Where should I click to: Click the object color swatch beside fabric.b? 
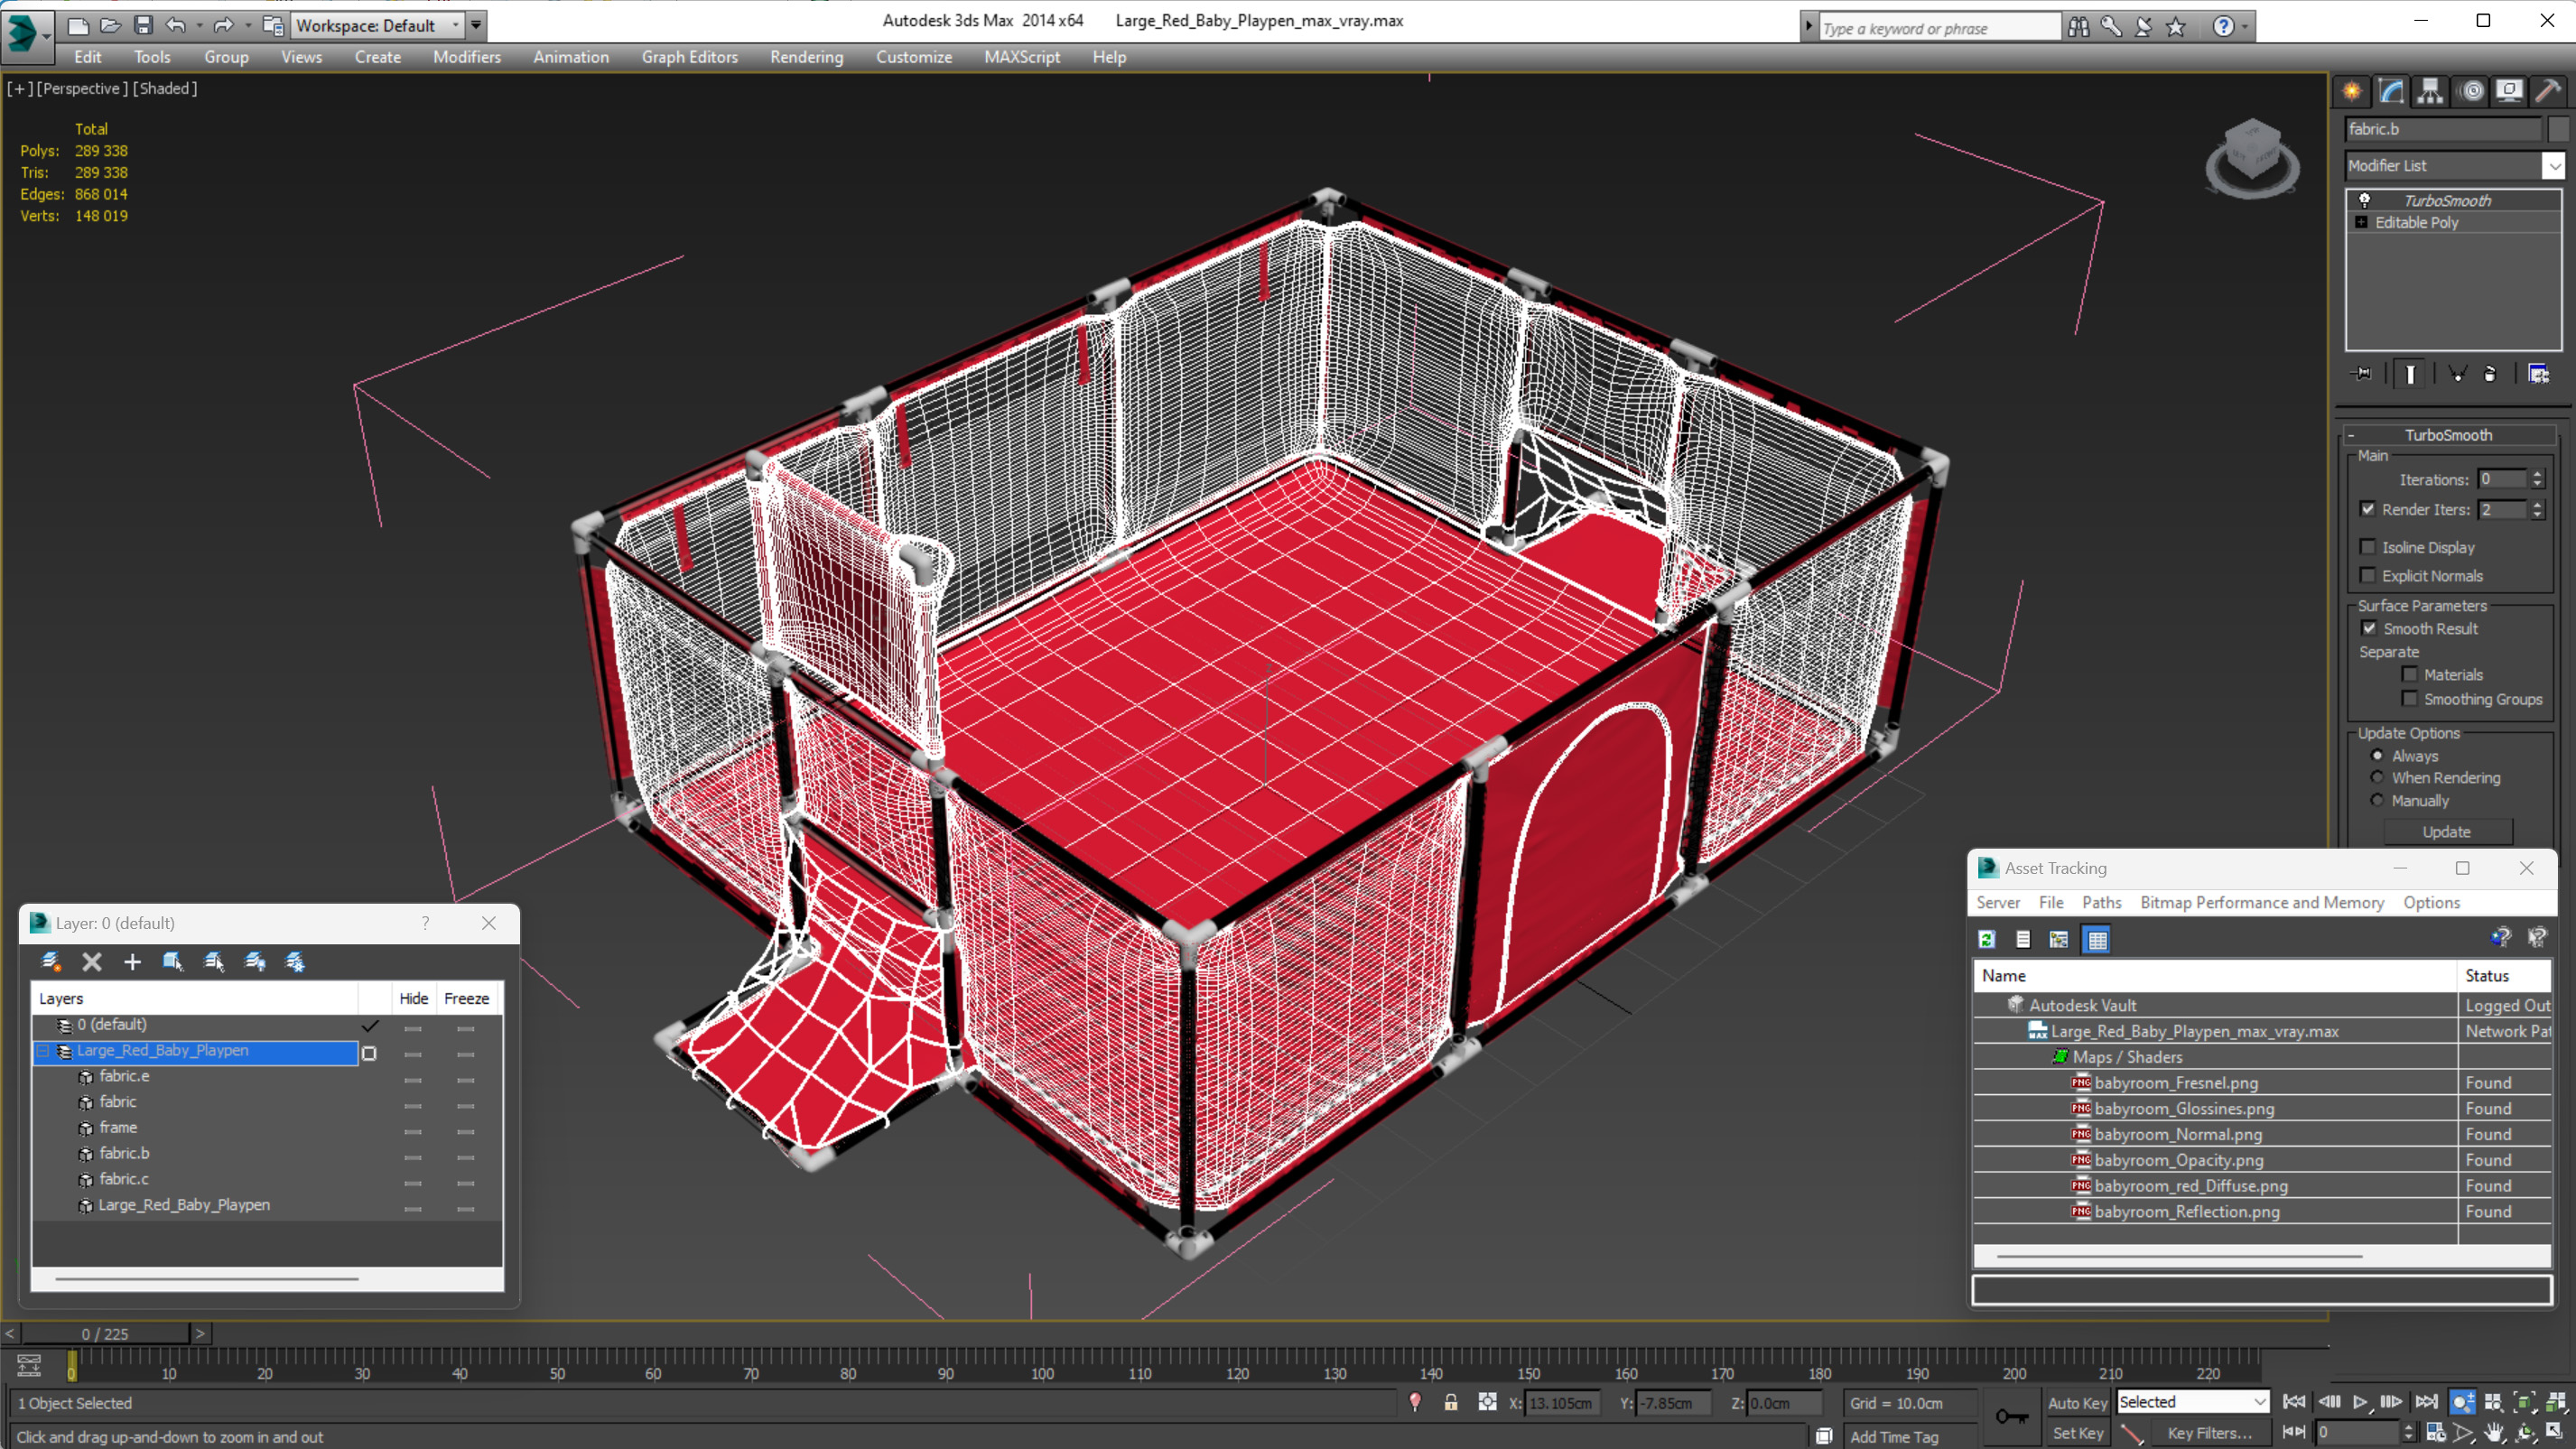click(2558, 129)
